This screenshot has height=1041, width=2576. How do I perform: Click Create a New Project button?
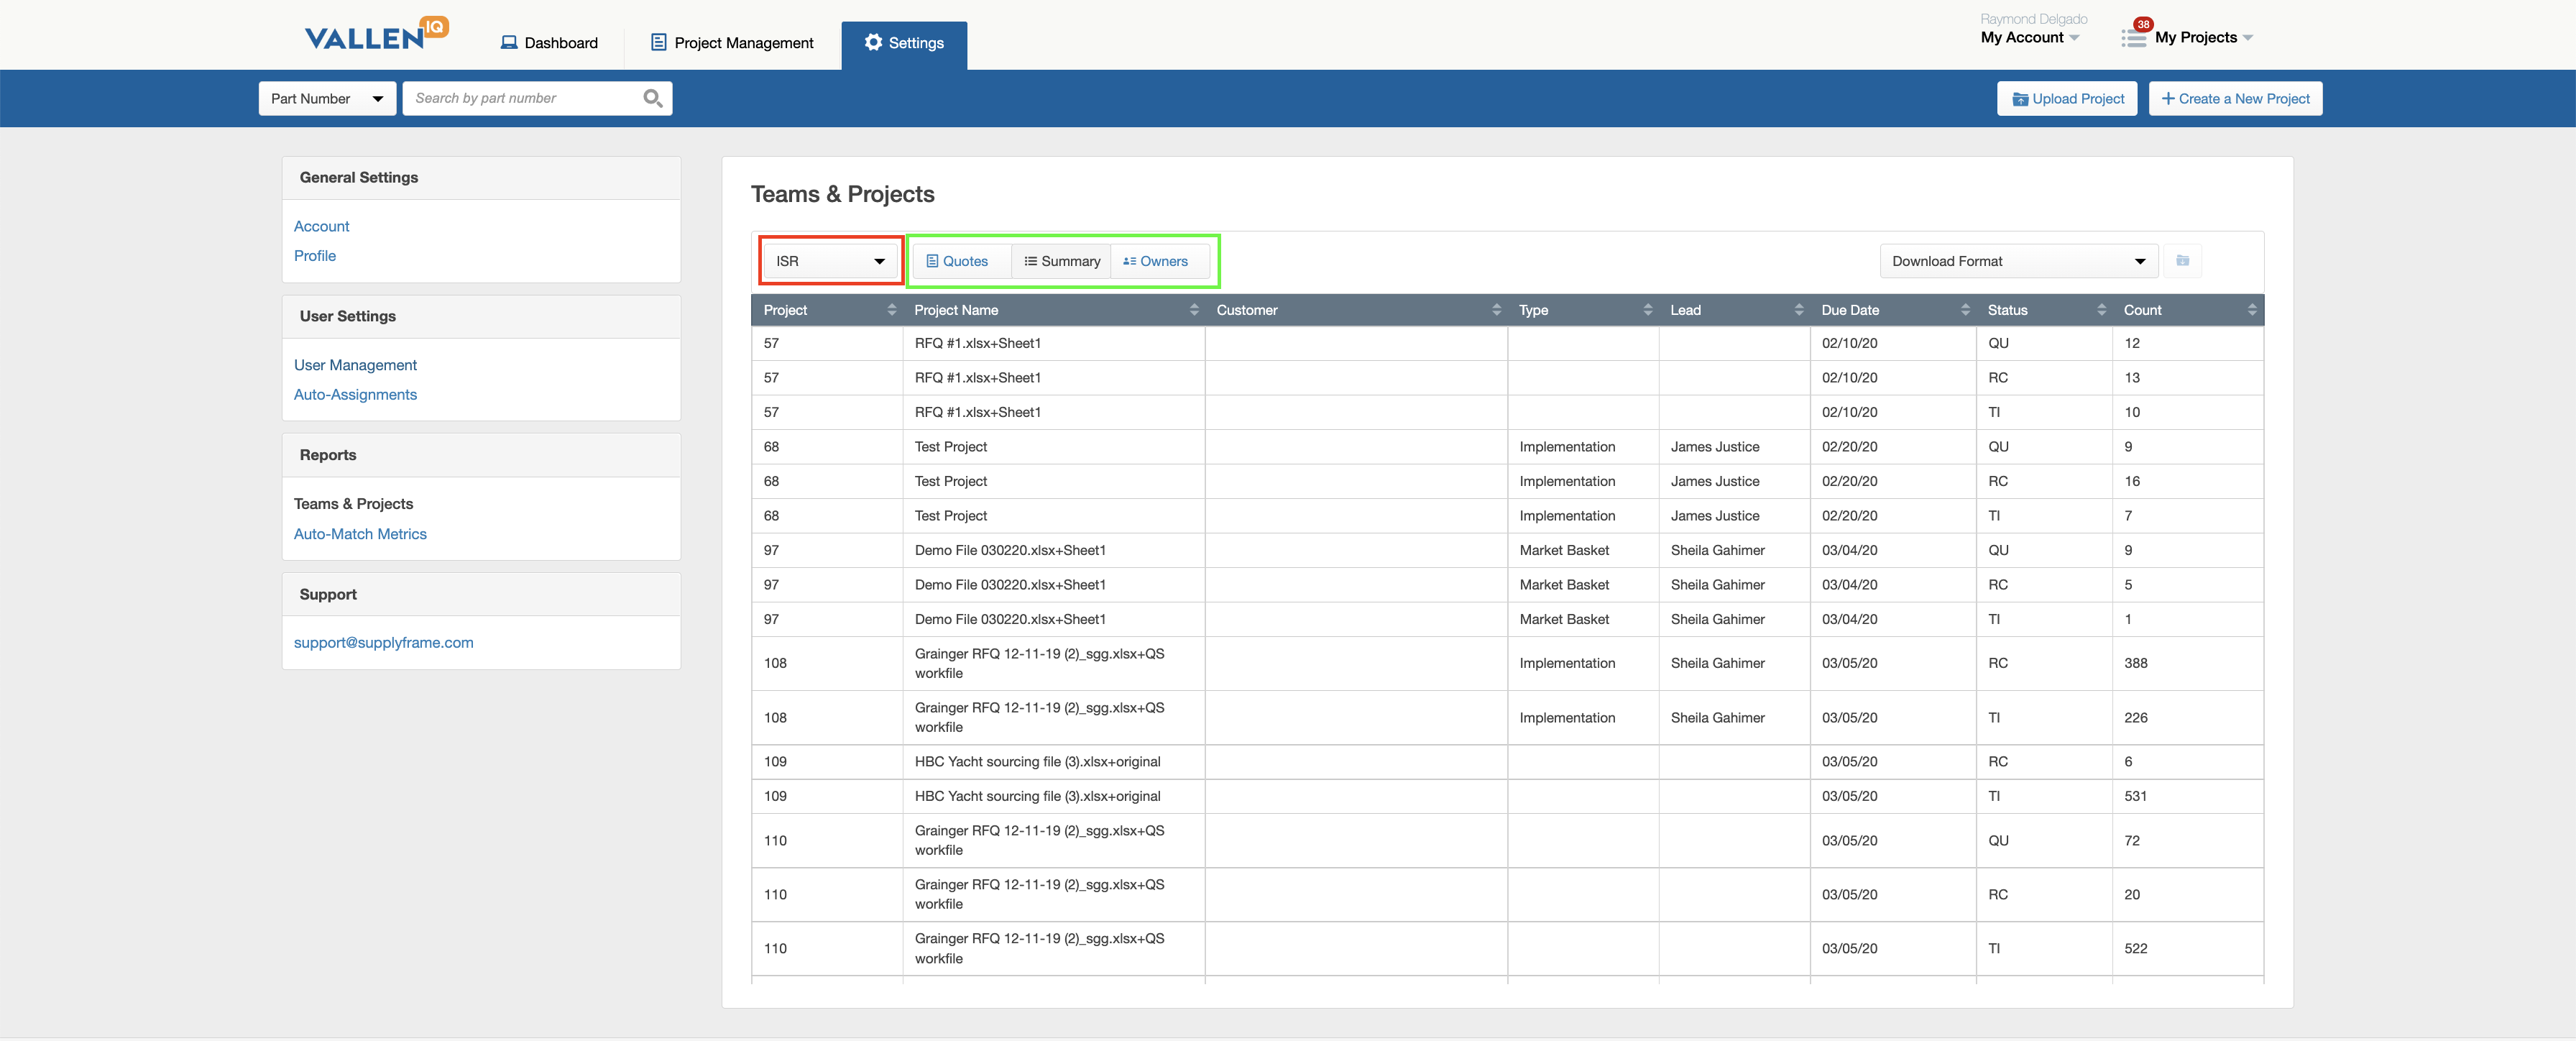[x=2235, y=98]
